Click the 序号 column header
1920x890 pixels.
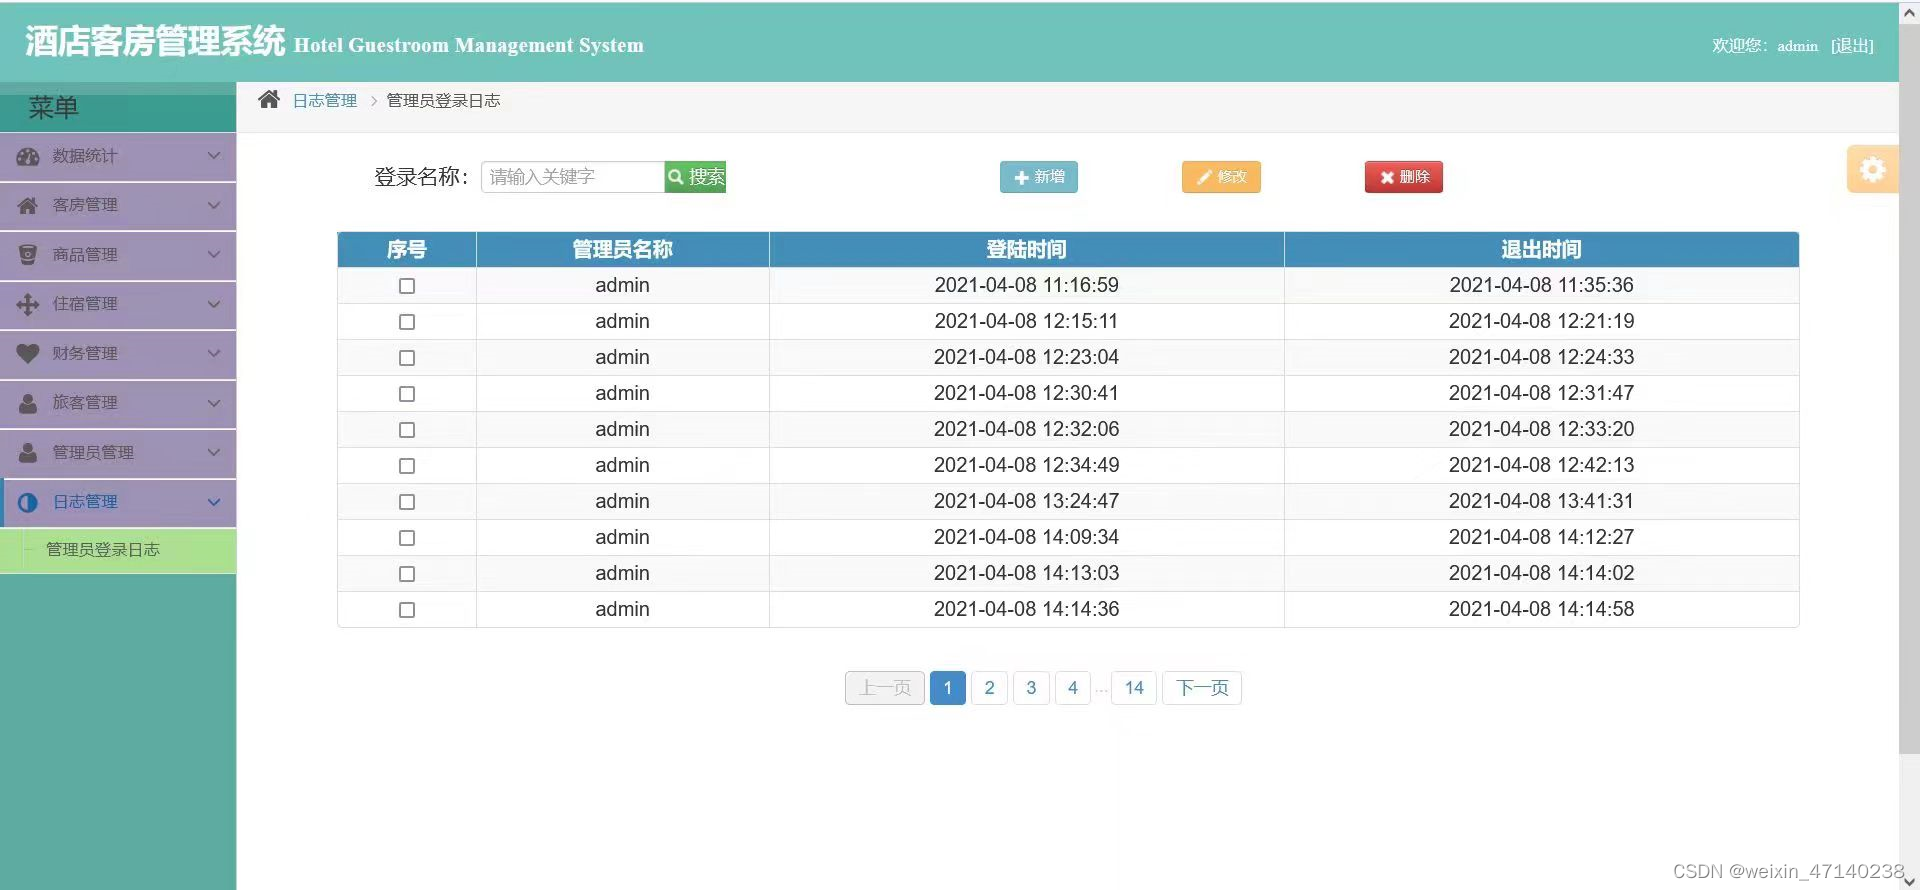coord(407,250)
